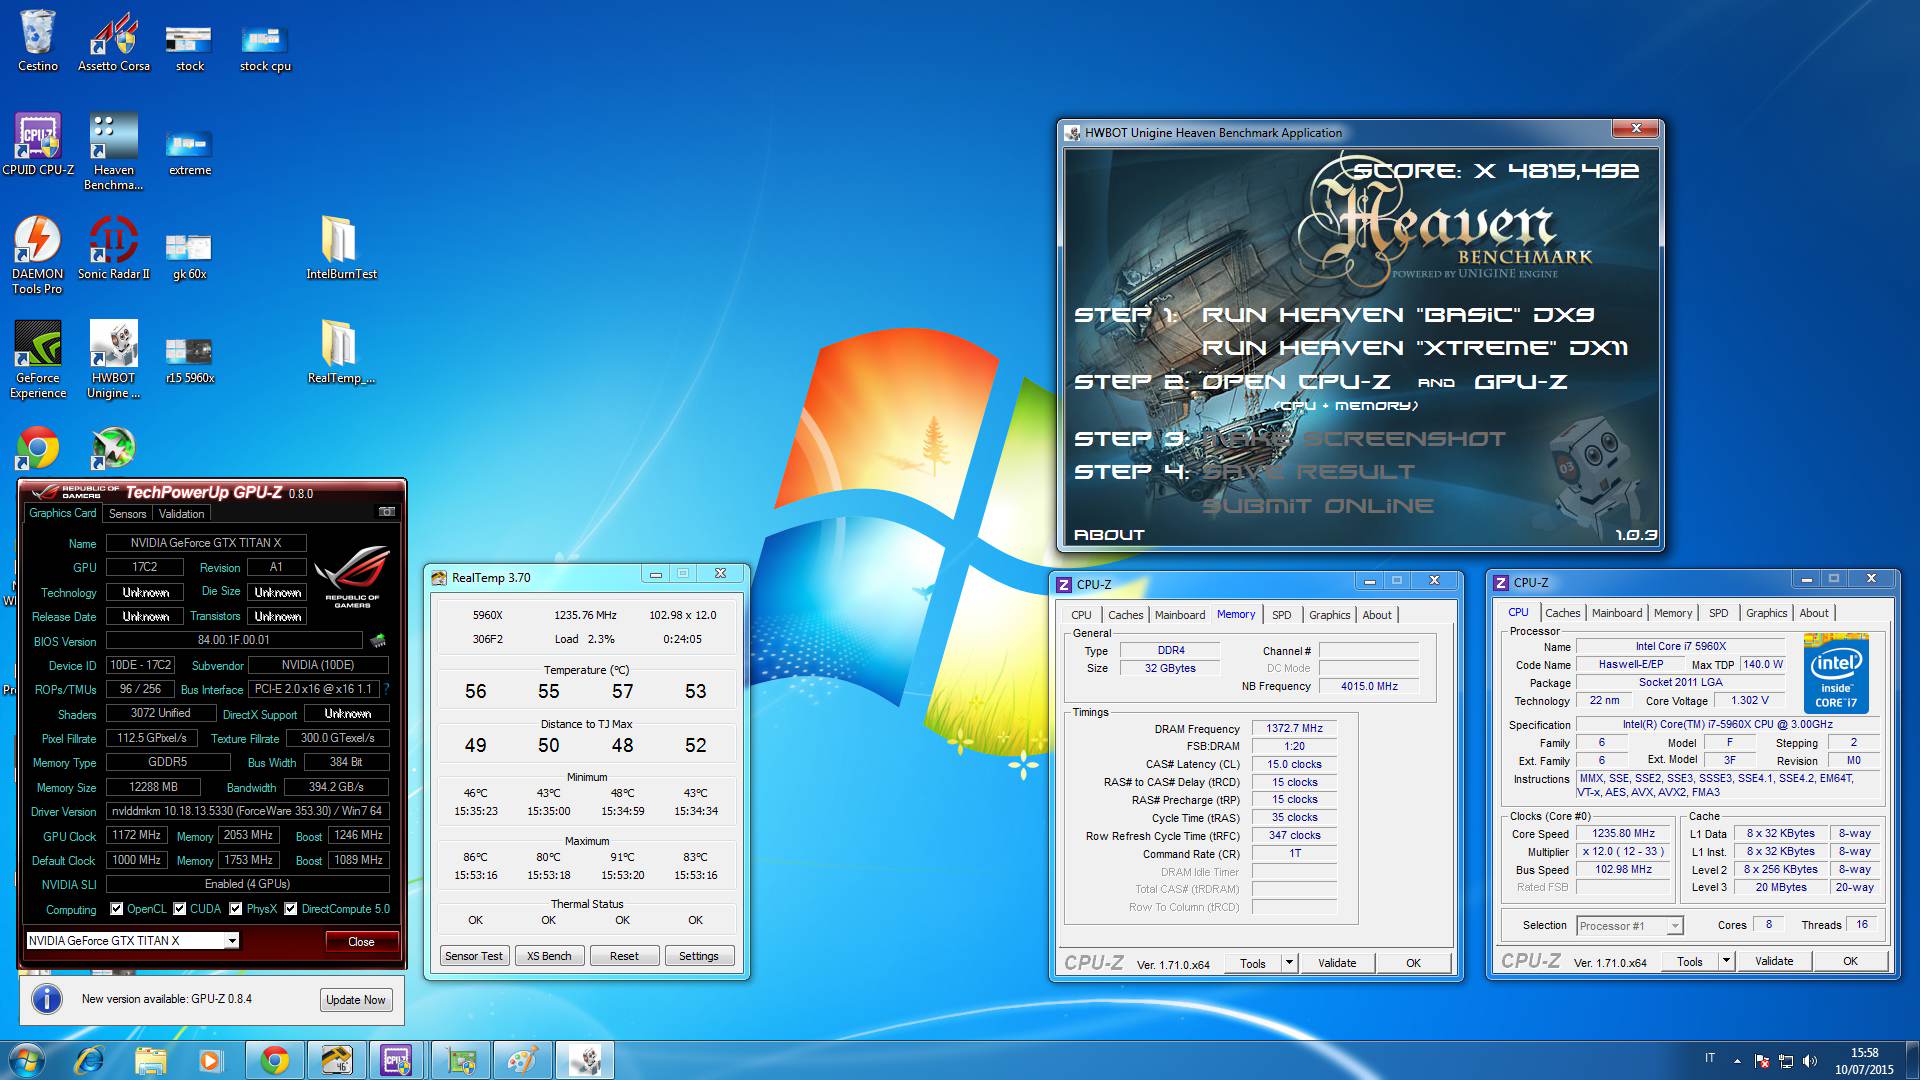This screenshot has width=1920, height=1080.
Task: Click Tools button in Memory CPU-Z window
Action: [1253, 963]
